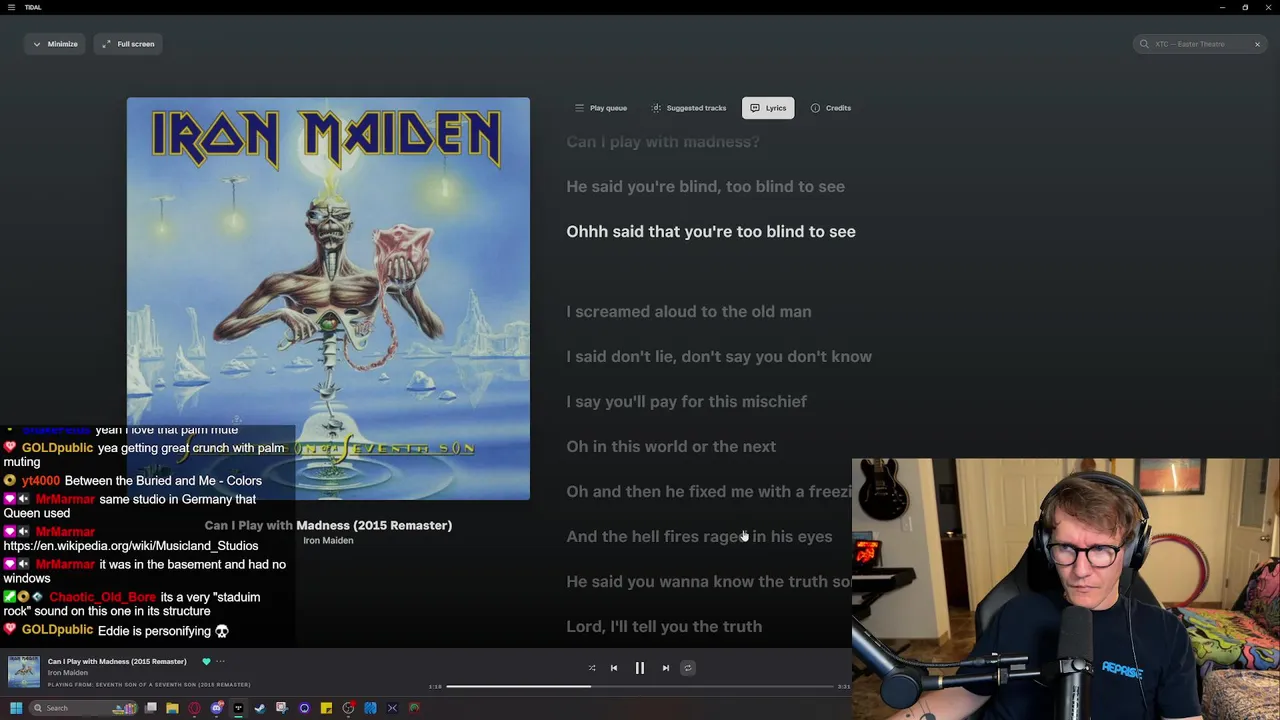Seek using the playback progress bar
Viewport: 1280px width, 720px height.
pos(640,687)
